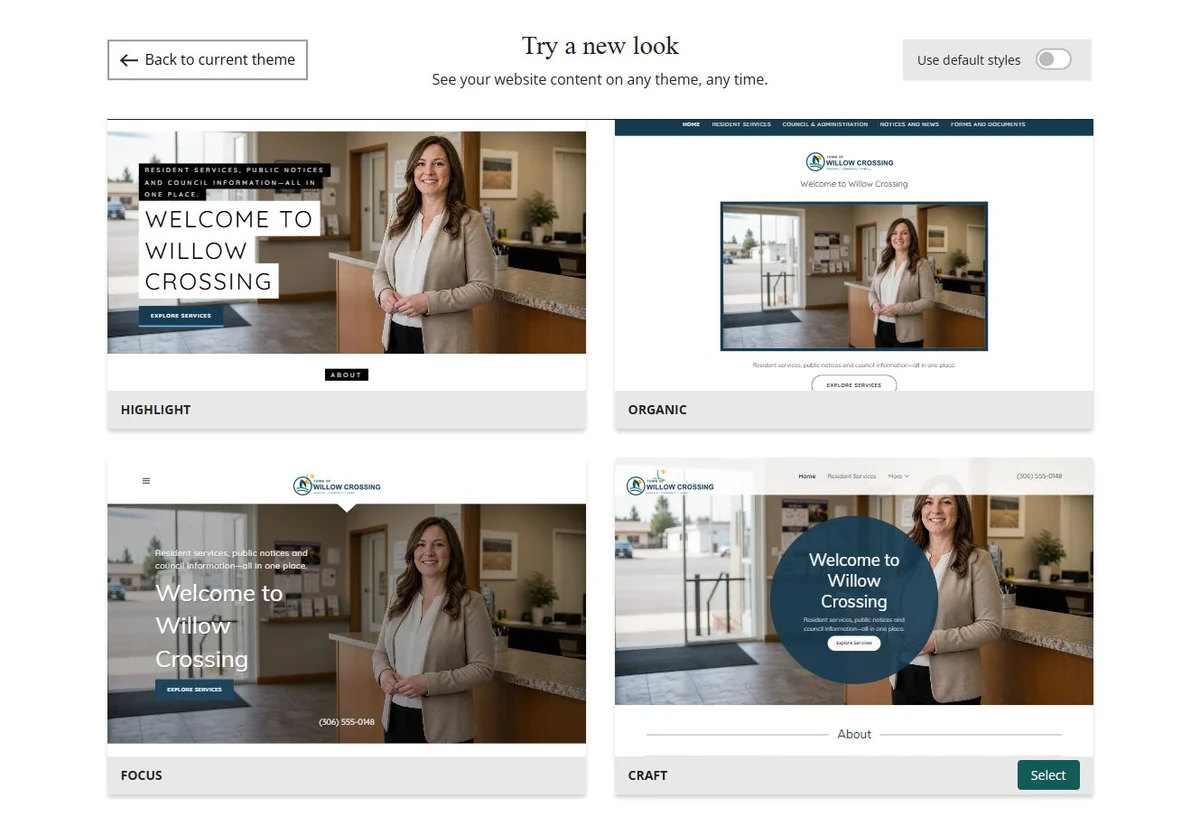Click the FOCUS theme name label
This screenshot has height=823, width=1200.
click(141, 775)
